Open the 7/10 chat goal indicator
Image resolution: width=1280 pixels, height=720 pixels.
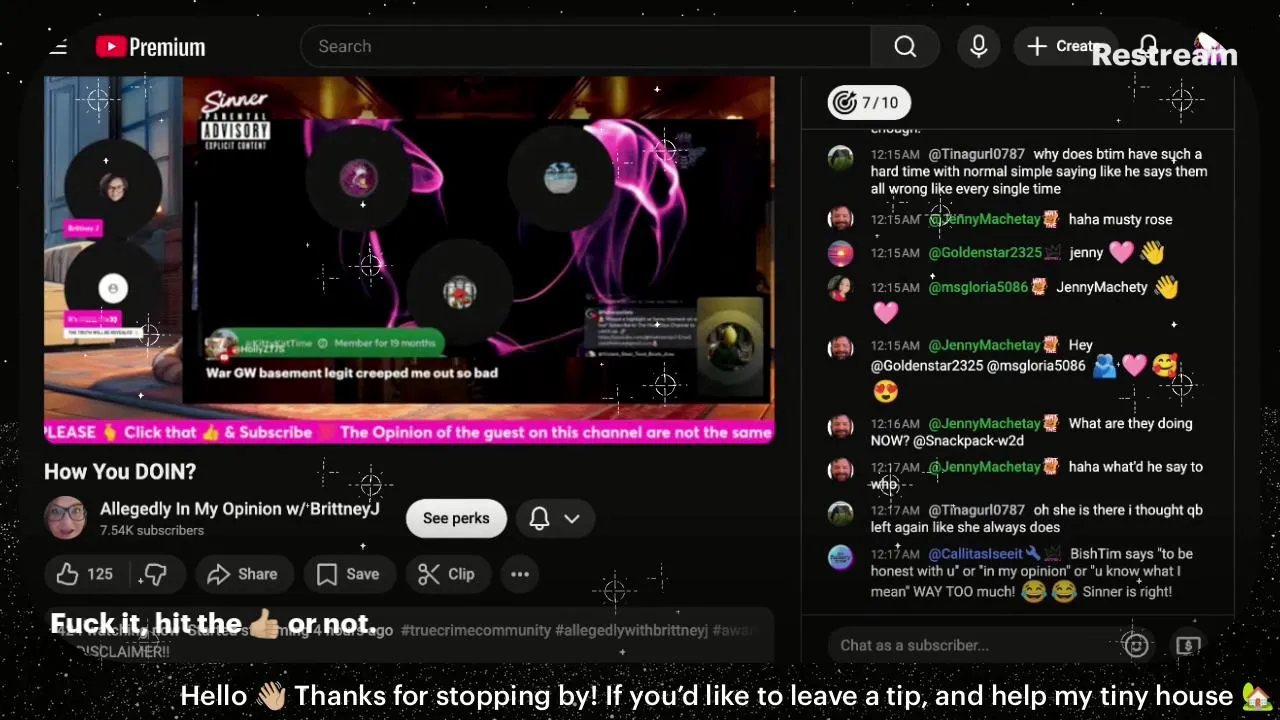point(869,102)
